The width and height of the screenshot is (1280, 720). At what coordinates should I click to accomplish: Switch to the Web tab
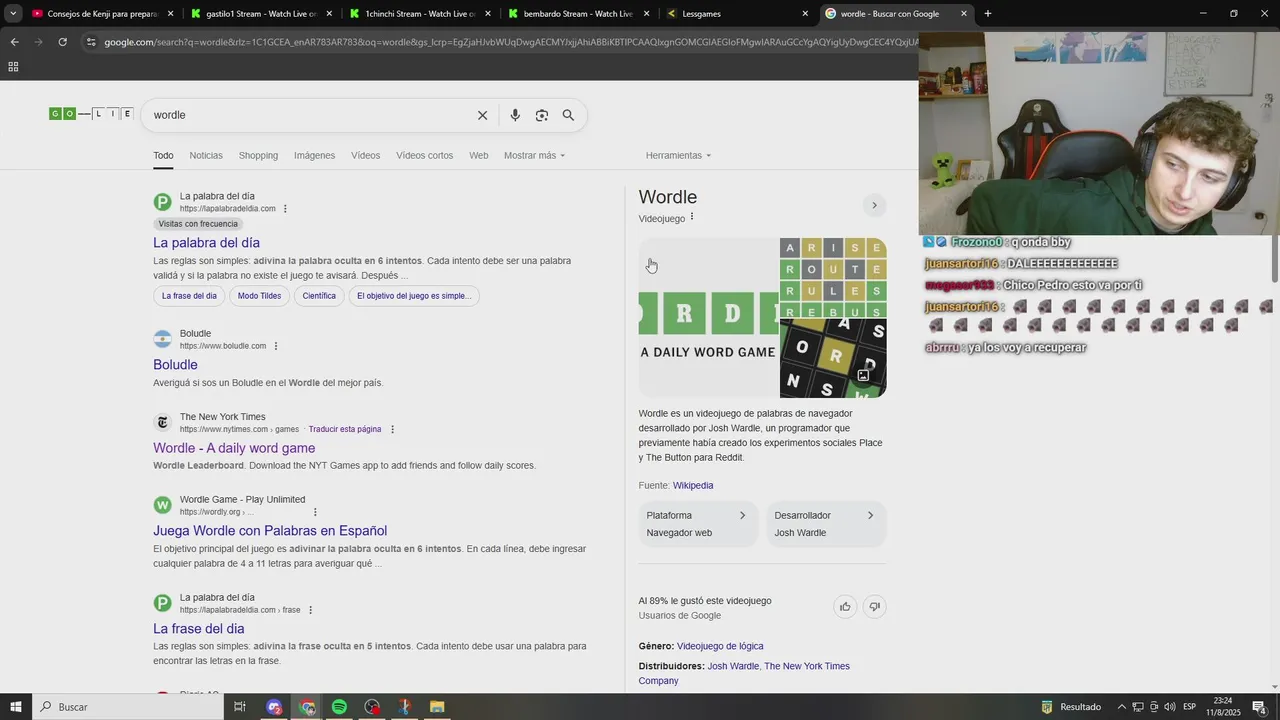click(479, 155)
